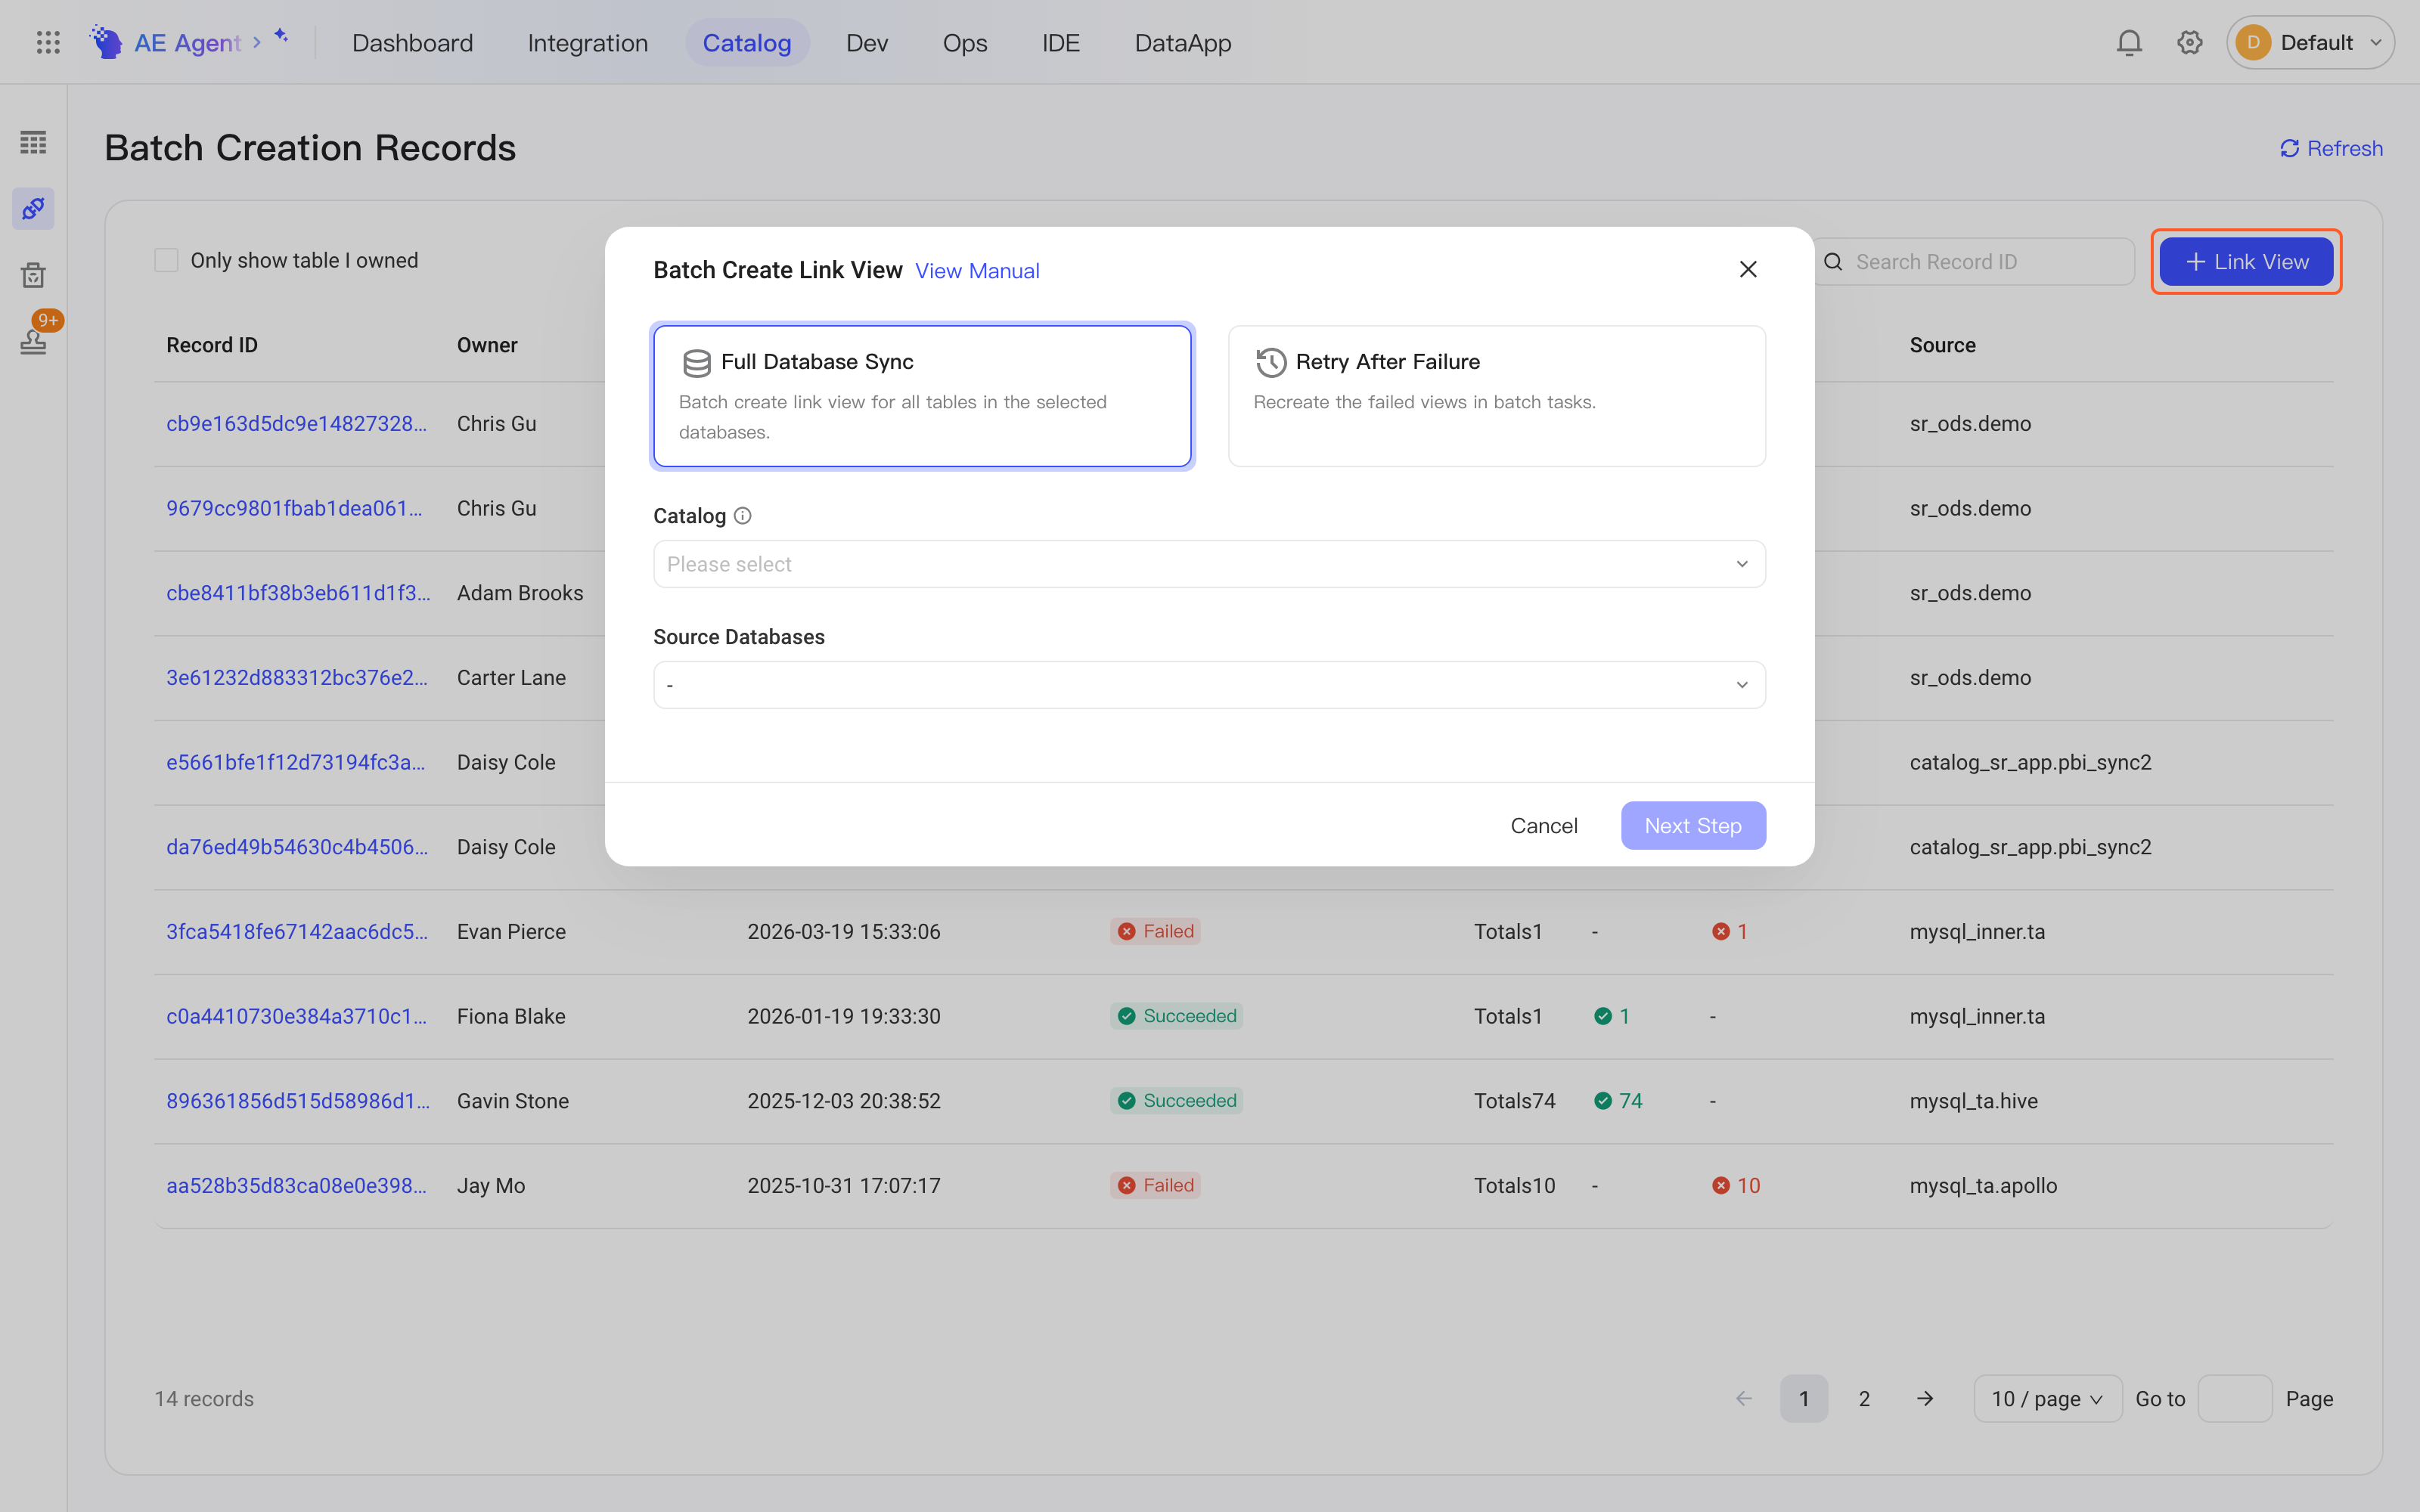Open the recycle bin sidebar icon
Screen dimensions: 2420x1512
pos(33,275)
